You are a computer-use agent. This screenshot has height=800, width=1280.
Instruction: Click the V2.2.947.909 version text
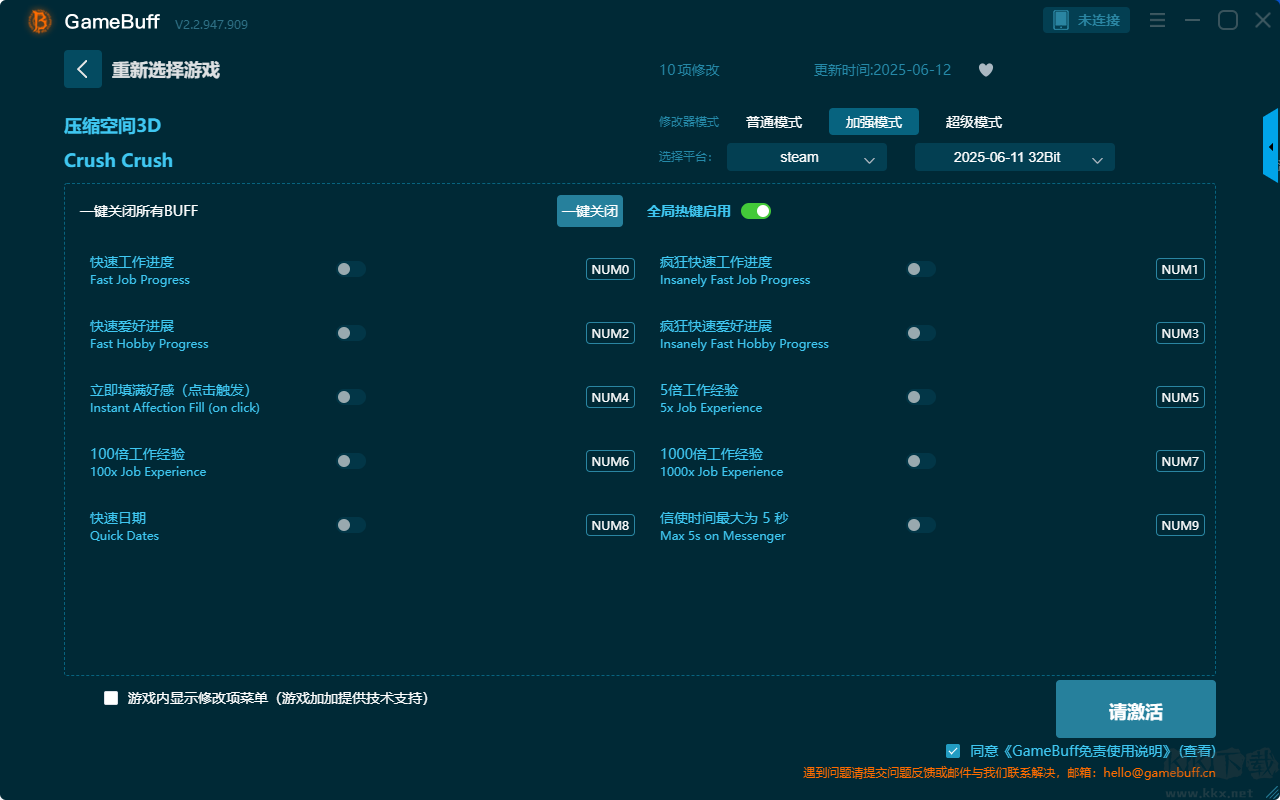(x=211, y=24)
